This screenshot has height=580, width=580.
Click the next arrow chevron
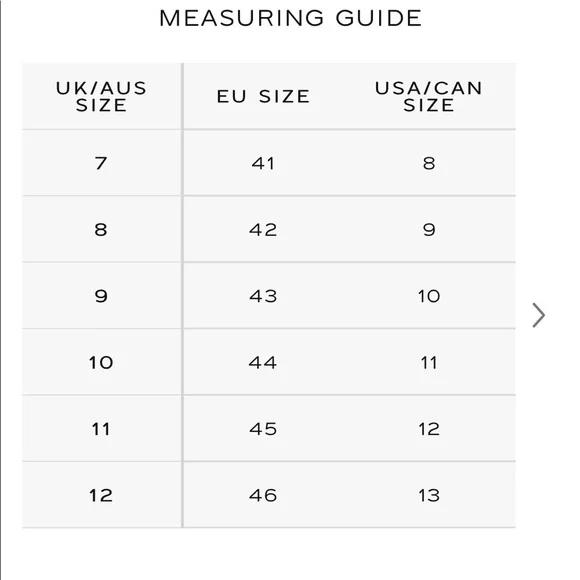pyautogui.click(x=539, y=315)
